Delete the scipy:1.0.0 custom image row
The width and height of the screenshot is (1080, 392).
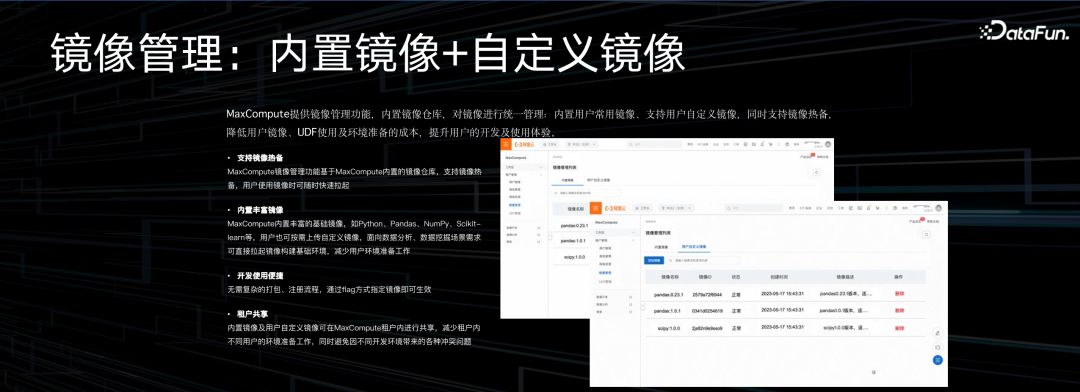(x=899, y=329)
